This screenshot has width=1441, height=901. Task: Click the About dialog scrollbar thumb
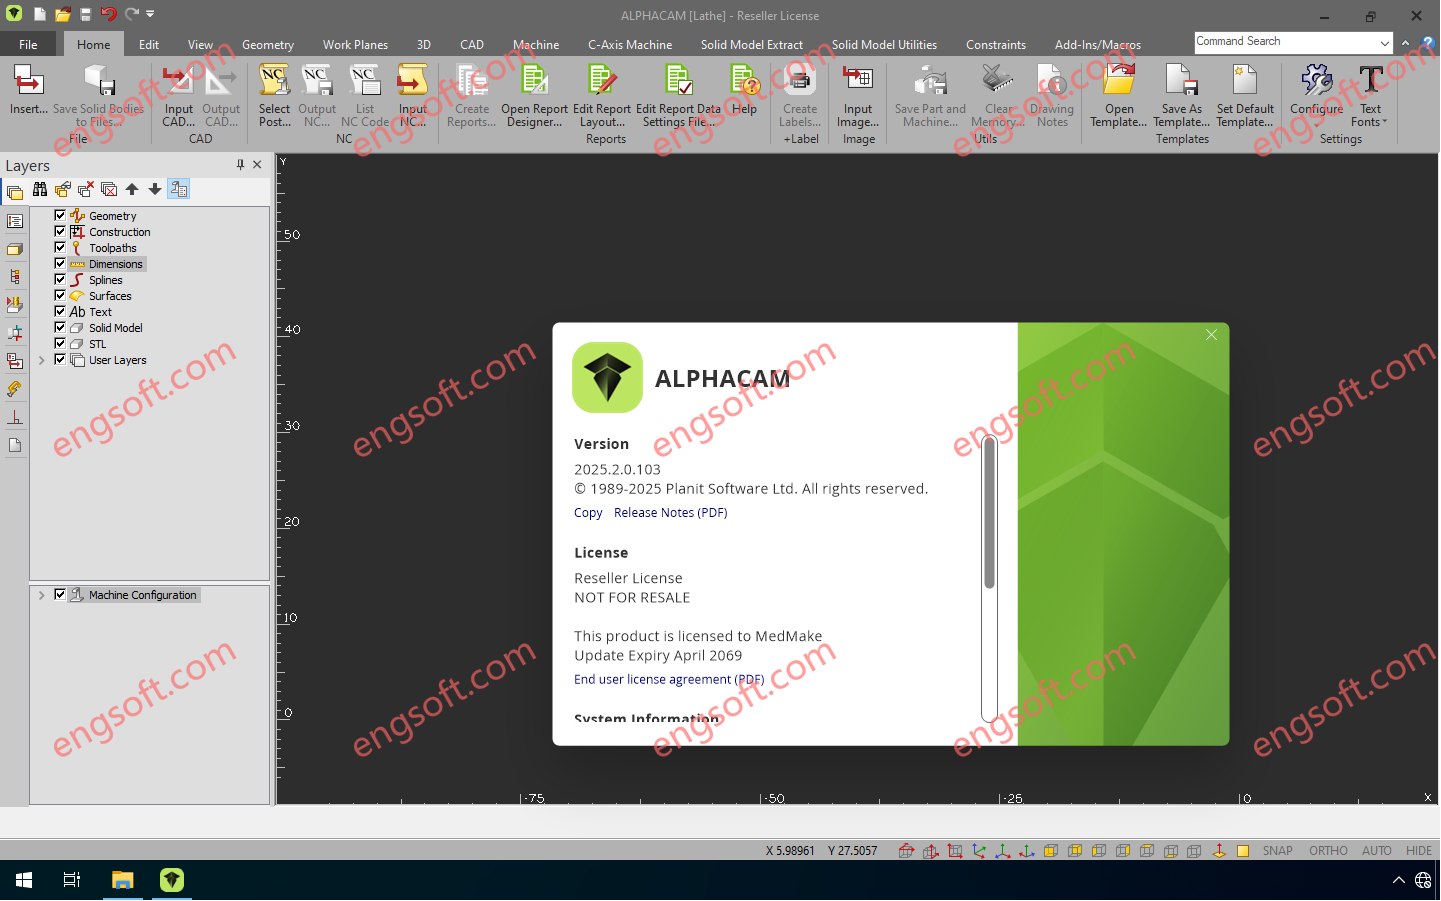click(989, 513)
